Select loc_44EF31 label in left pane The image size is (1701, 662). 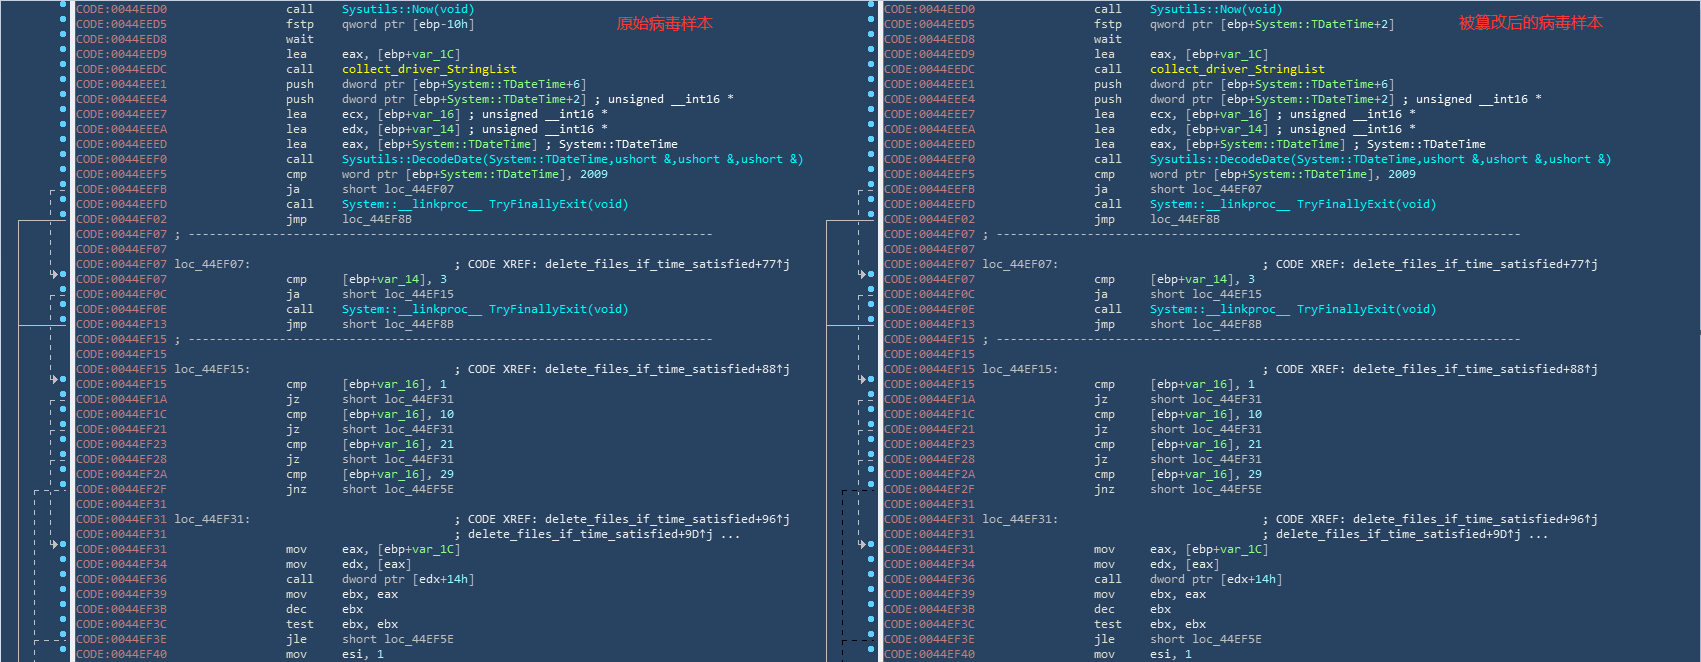(211, 519)
